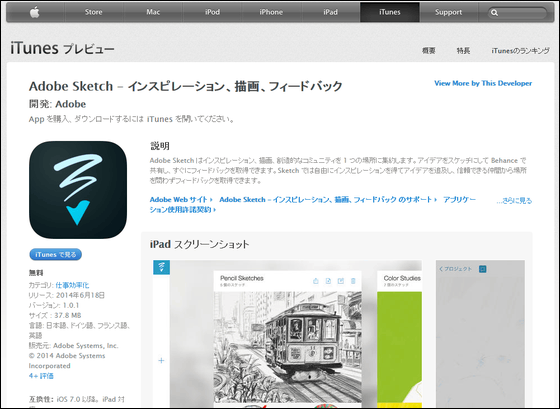Open the Mac tab
Screen dimensions: 560x409
(x=153, y=12)
